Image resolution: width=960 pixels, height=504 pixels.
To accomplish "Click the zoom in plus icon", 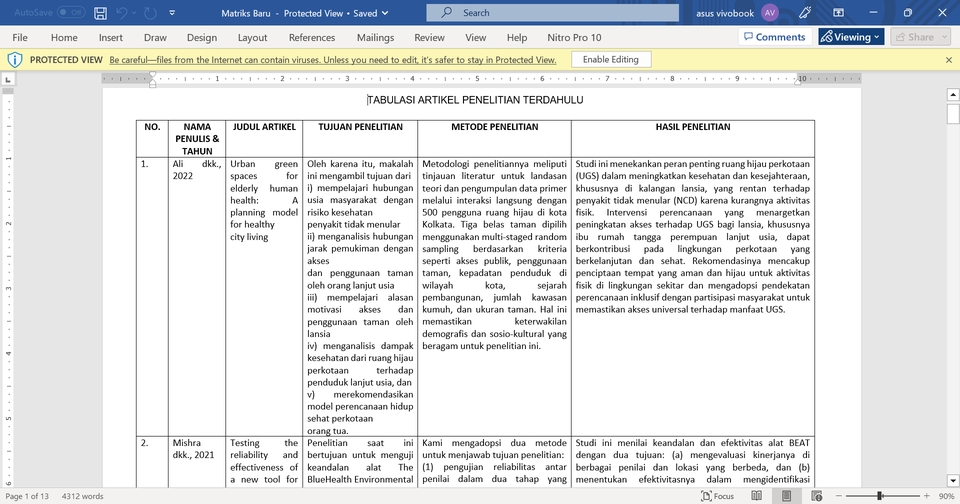I will 924,496.
